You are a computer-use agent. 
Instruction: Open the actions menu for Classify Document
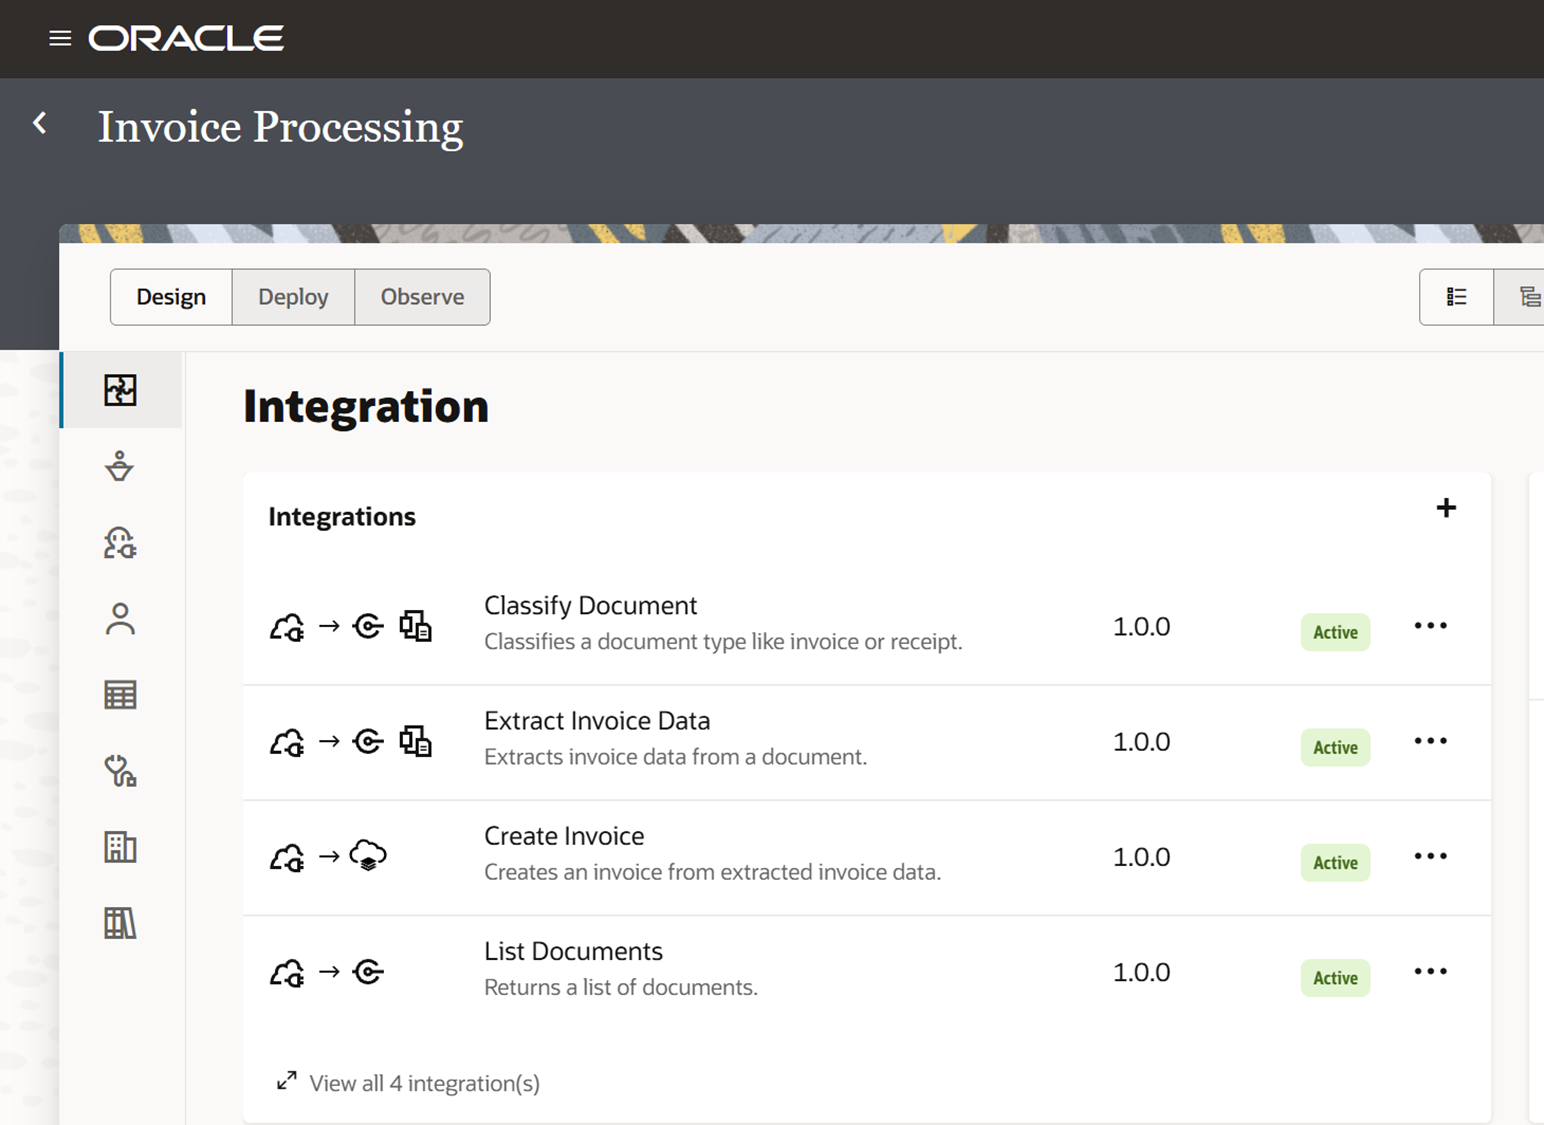coord(1430,624)
